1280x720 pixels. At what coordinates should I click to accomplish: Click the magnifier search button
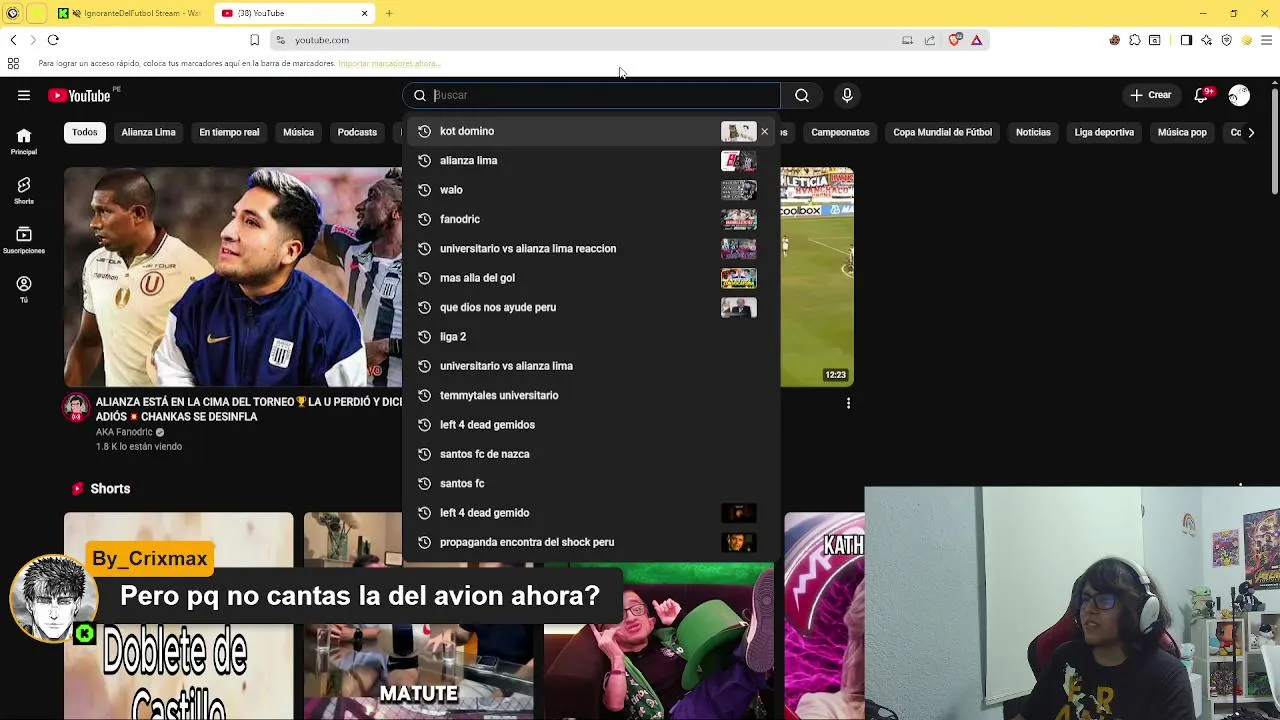tap(802, 95)
